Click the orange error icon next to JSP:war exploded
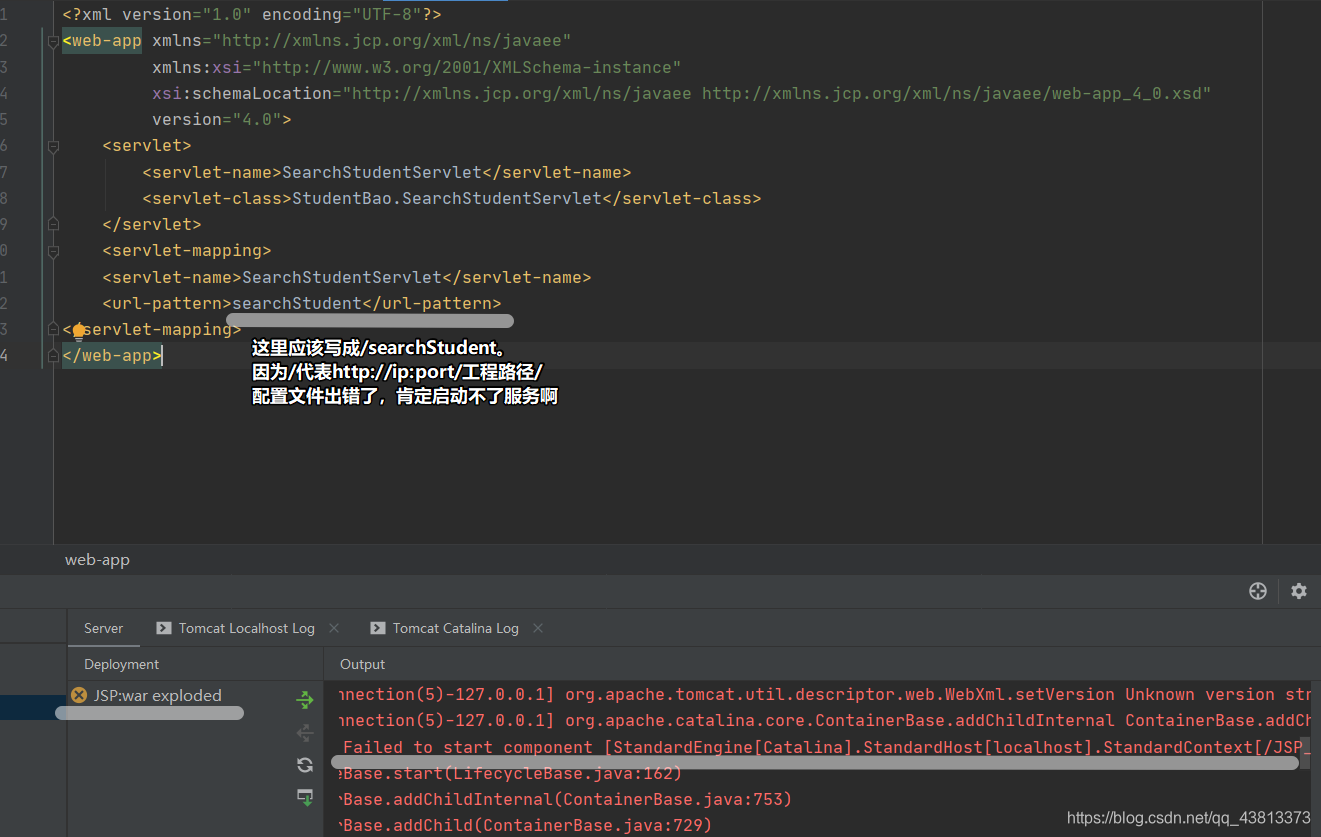 click(x=79, y=695)
